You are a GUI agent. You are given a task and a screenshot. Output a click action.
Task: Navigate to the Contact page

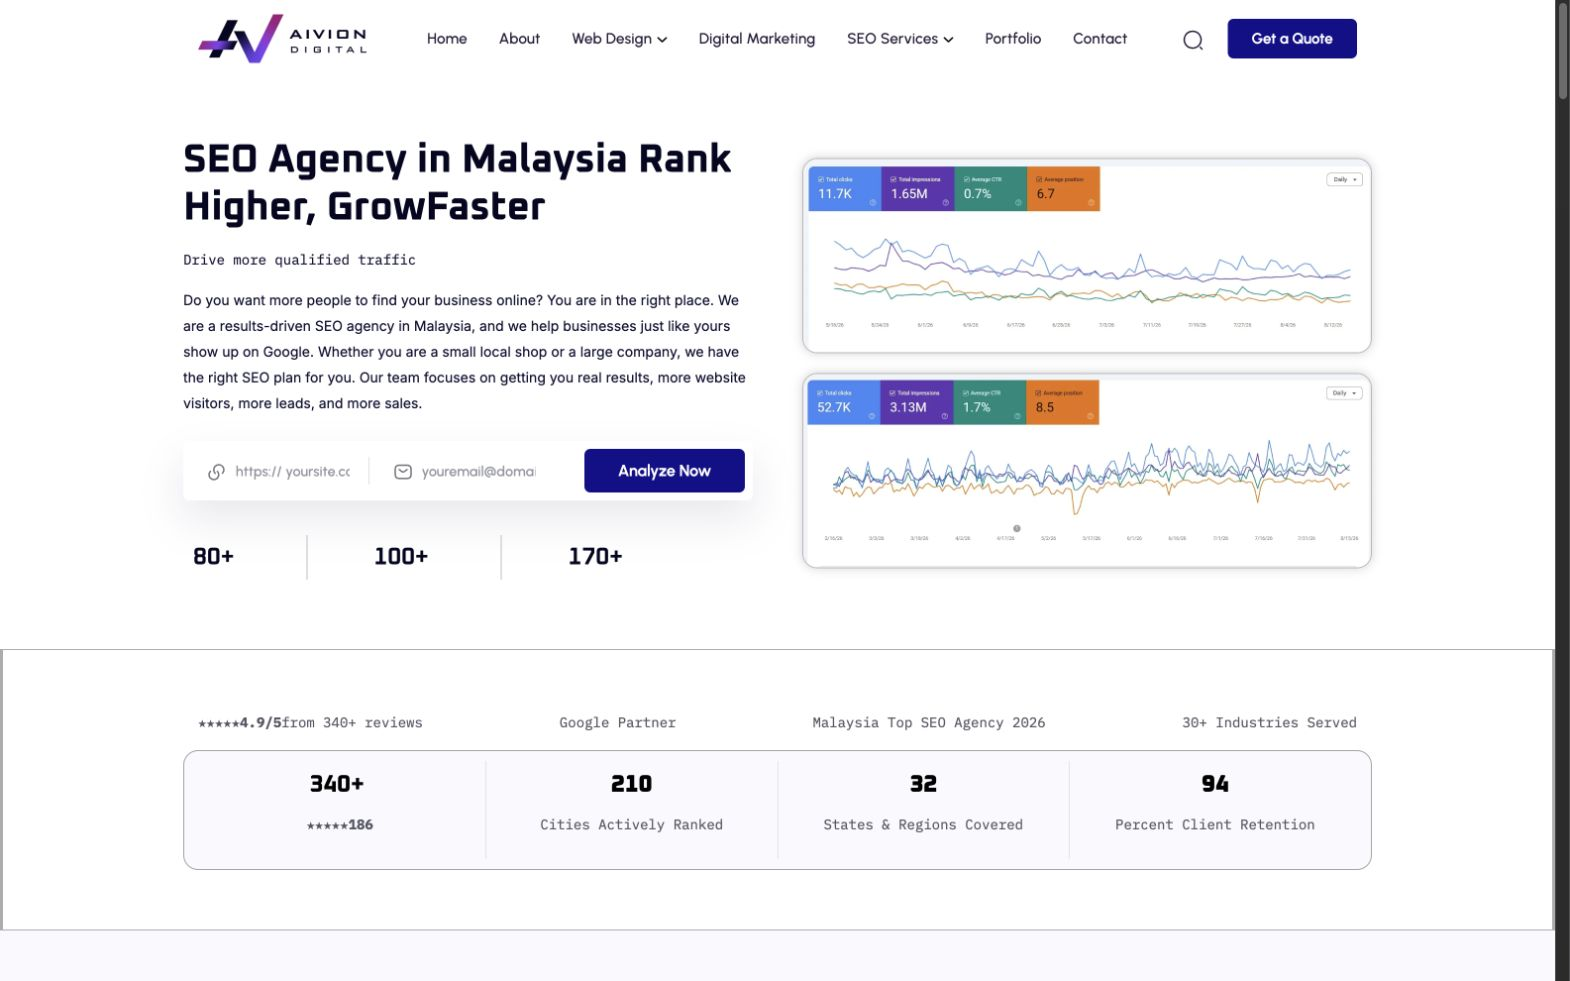(1100, 39)
